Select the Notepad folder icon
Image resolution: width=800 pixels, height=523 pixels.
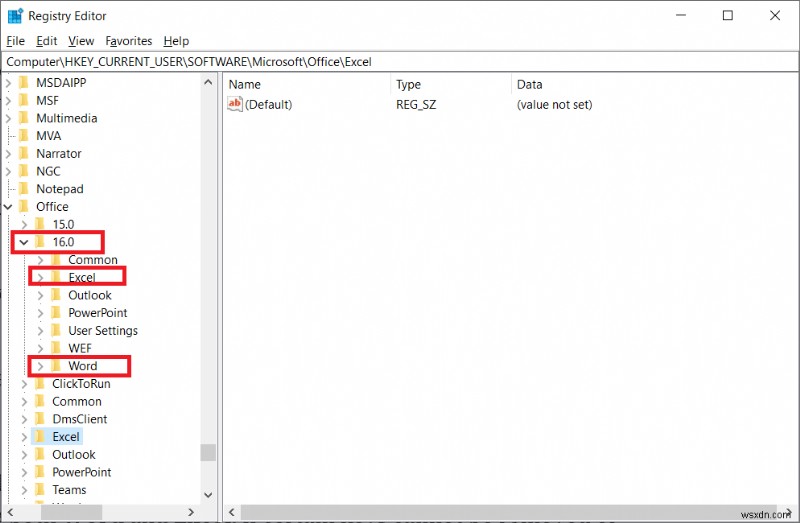(x=23, y=189)
